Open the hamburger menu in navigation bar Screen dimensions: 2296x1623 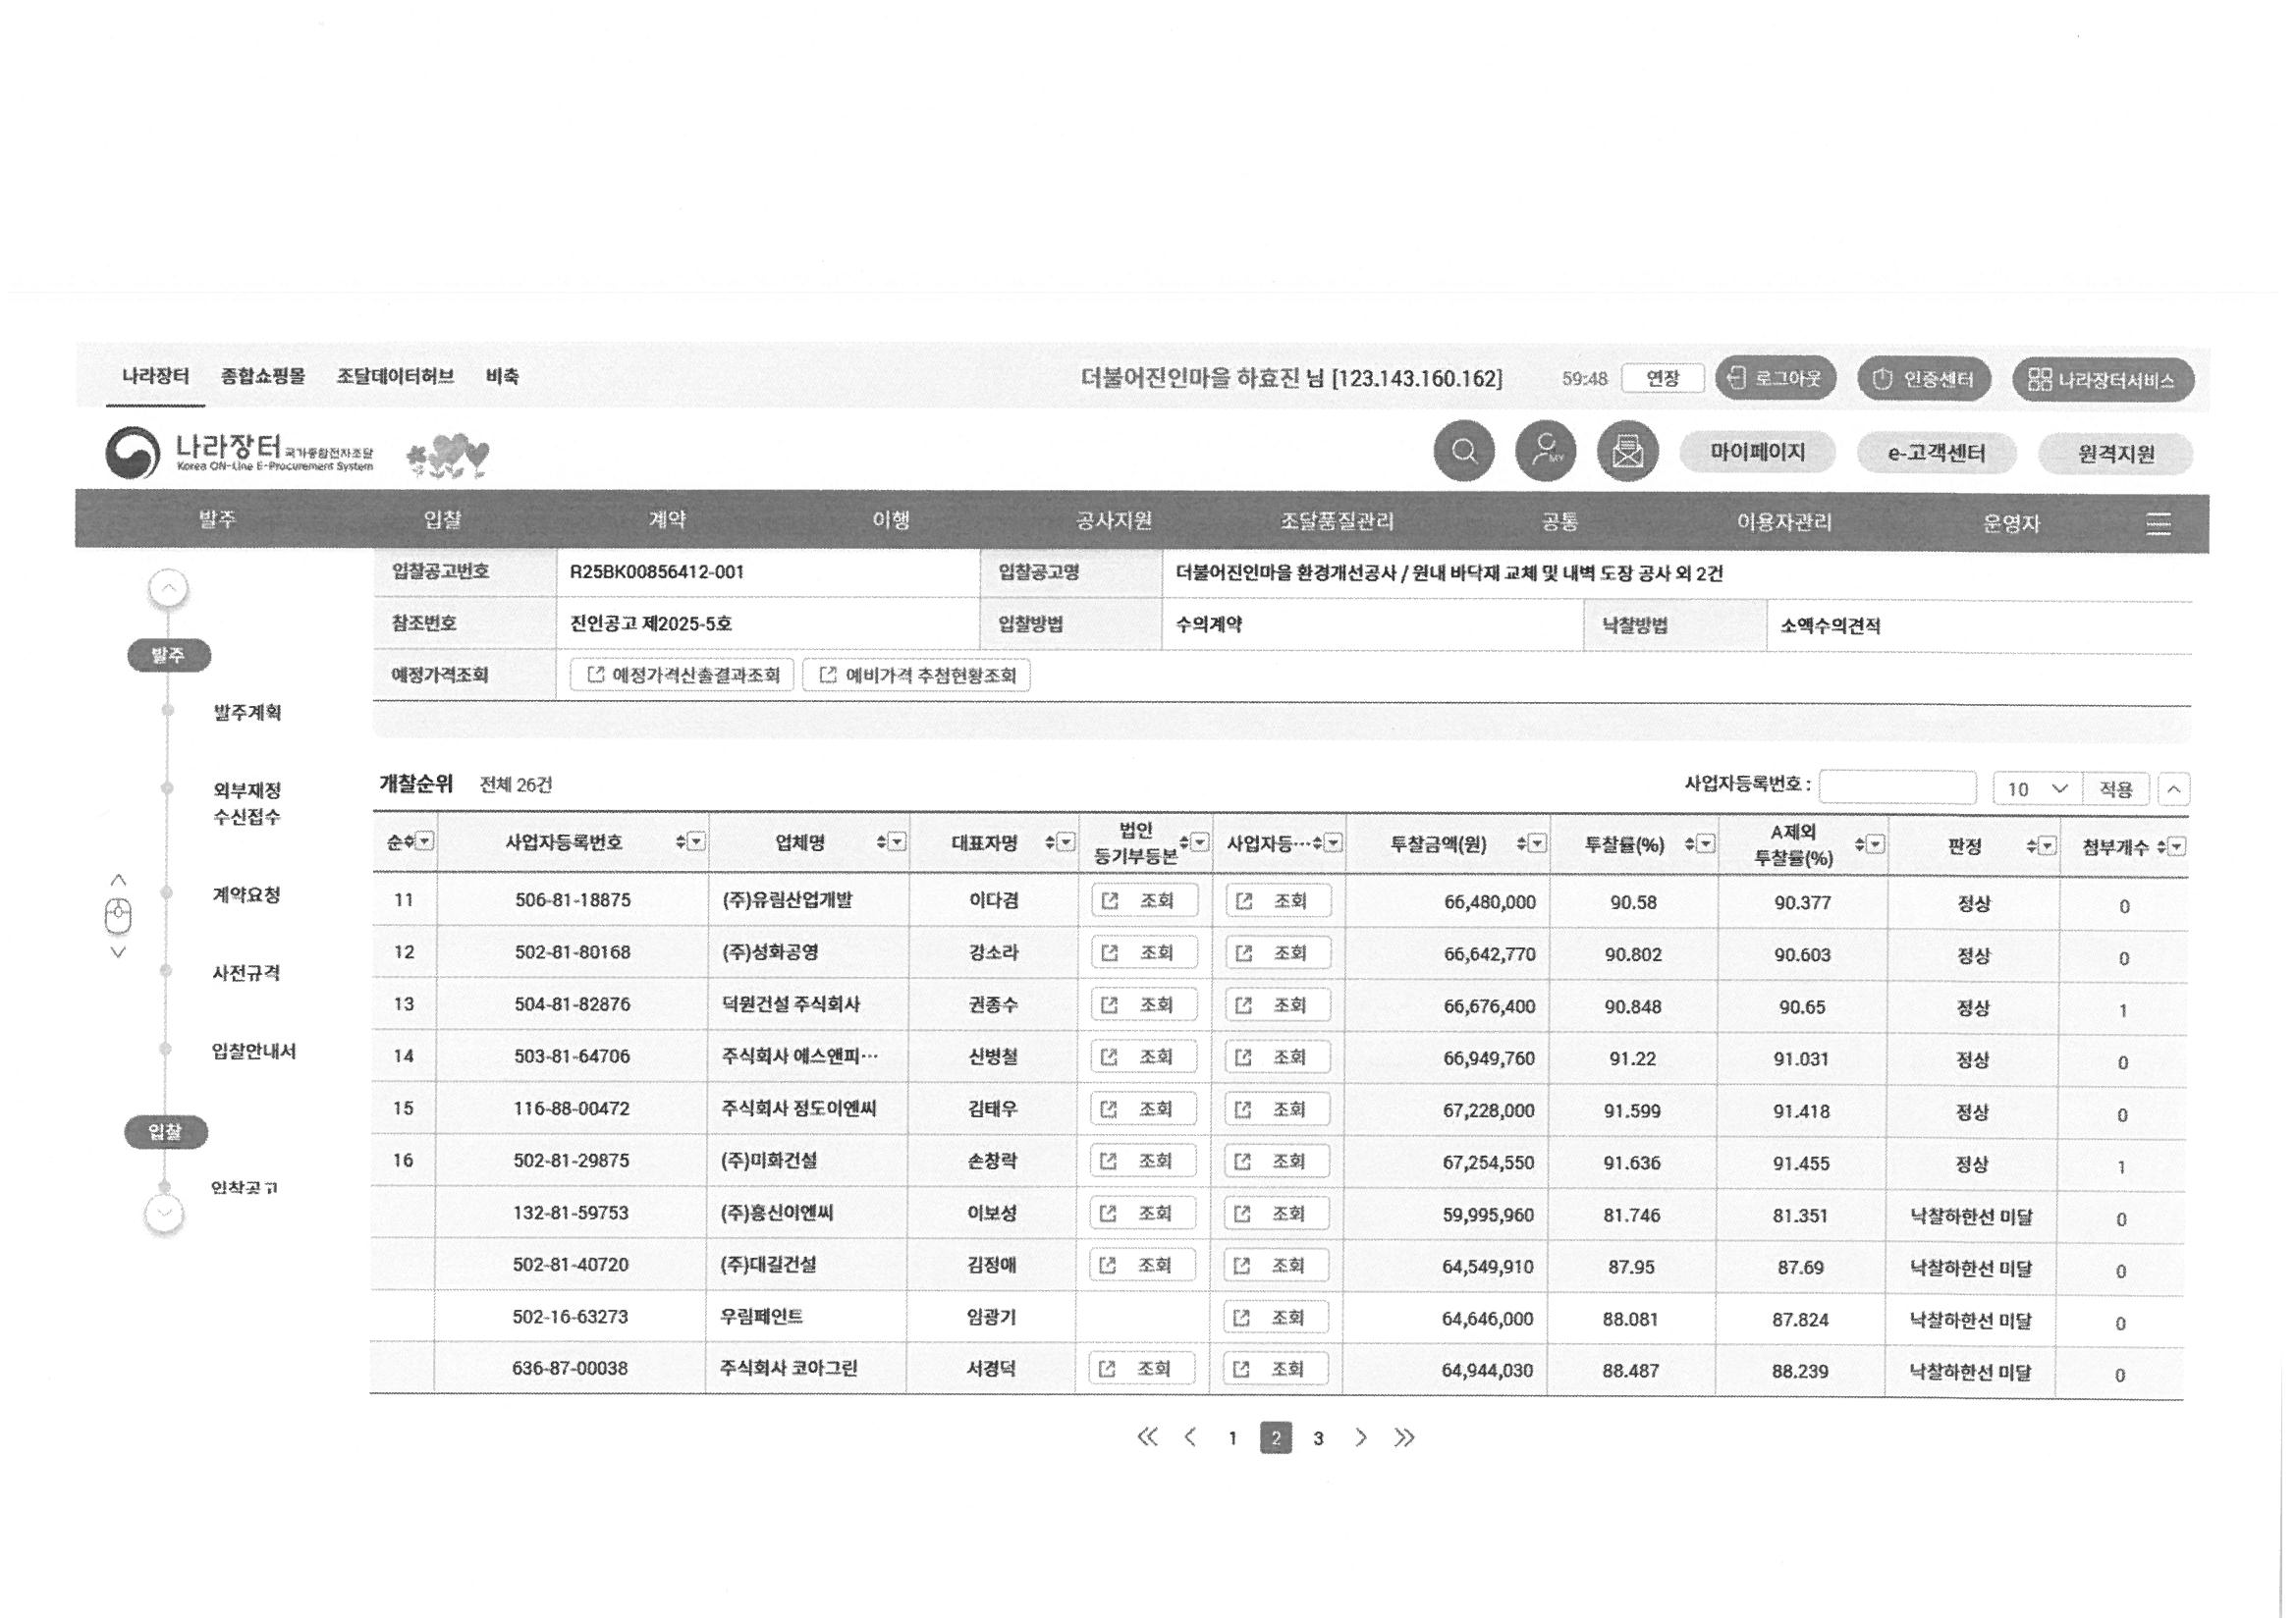(x=2158, y=523)
